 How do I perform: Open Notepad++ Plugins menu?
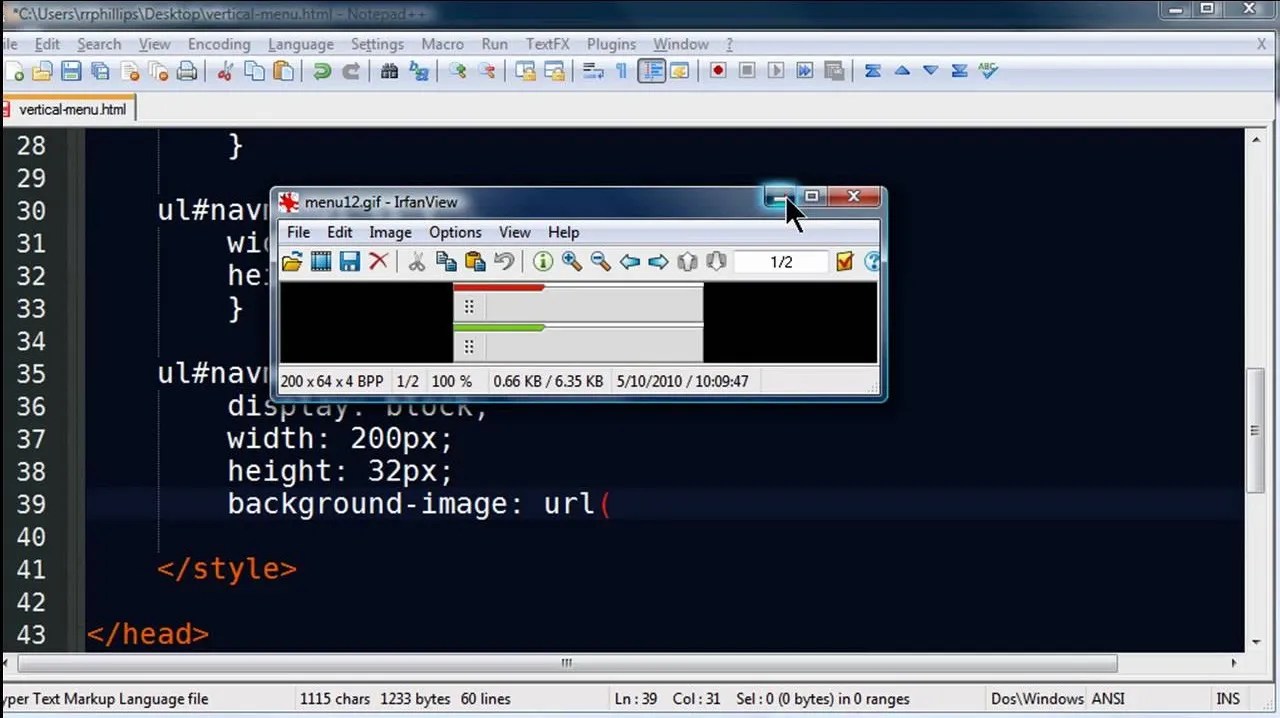(x=611, y=44)
